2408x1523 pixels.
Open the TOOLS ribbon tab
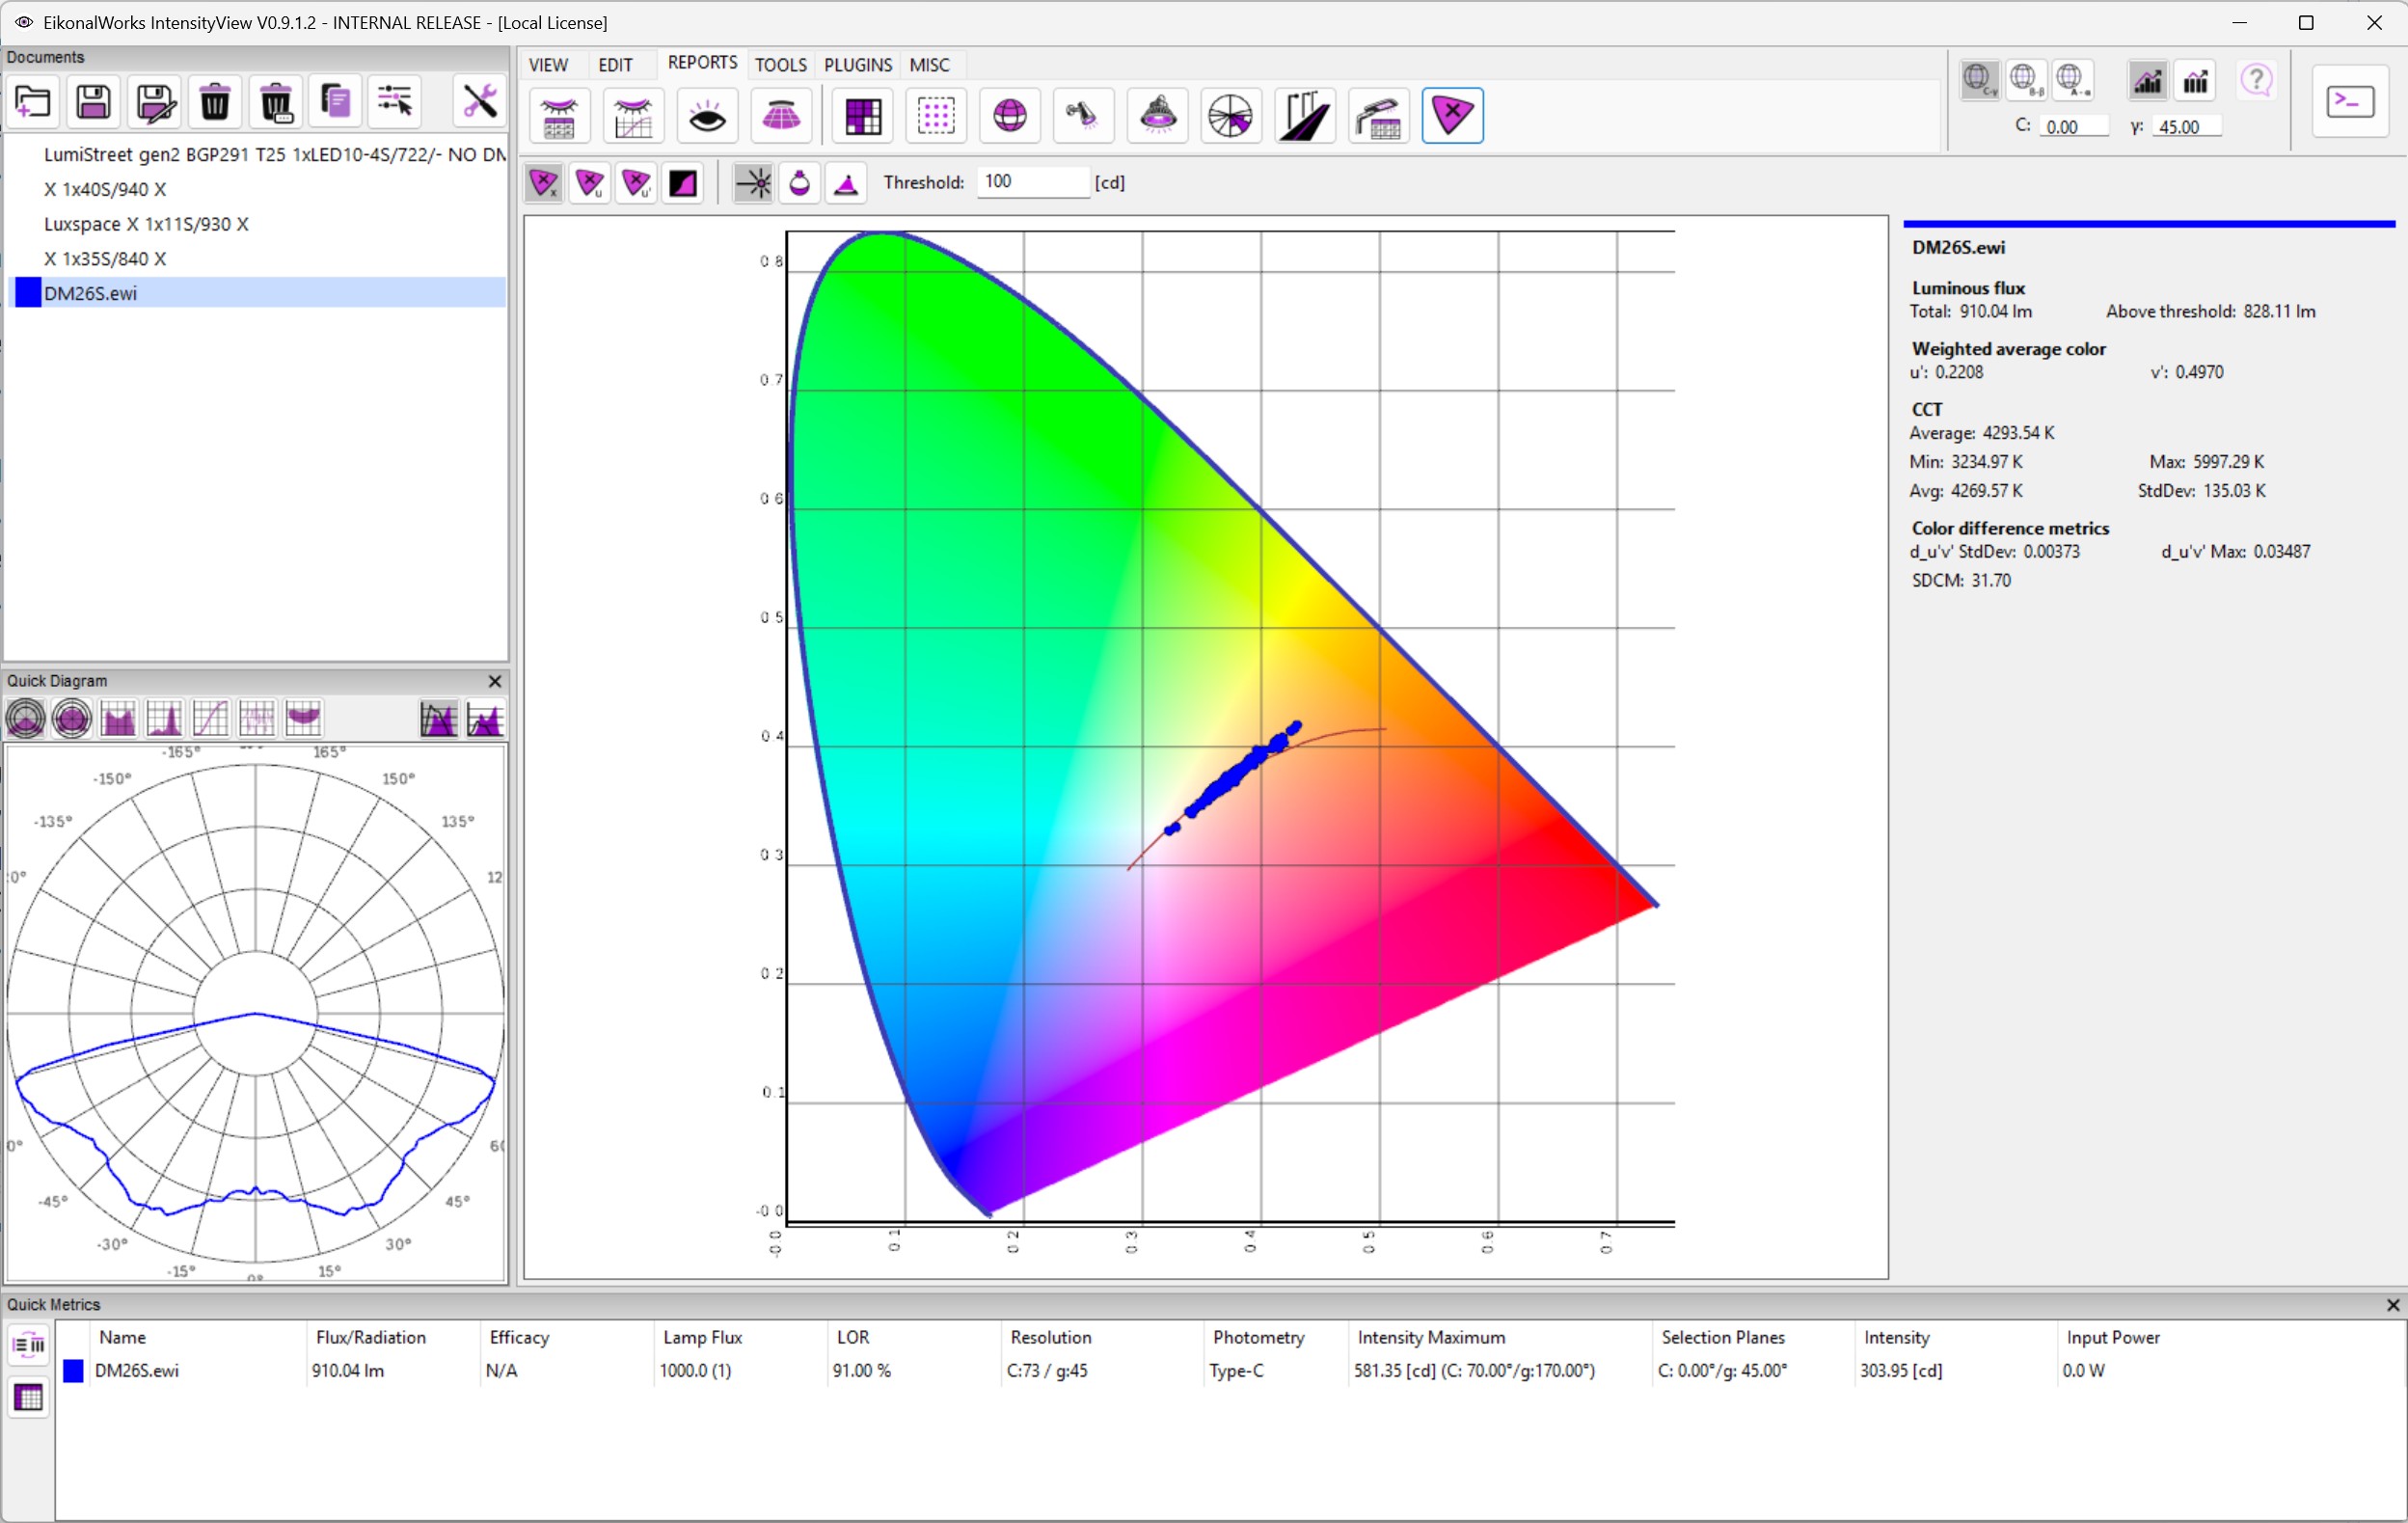coord(780,65)
